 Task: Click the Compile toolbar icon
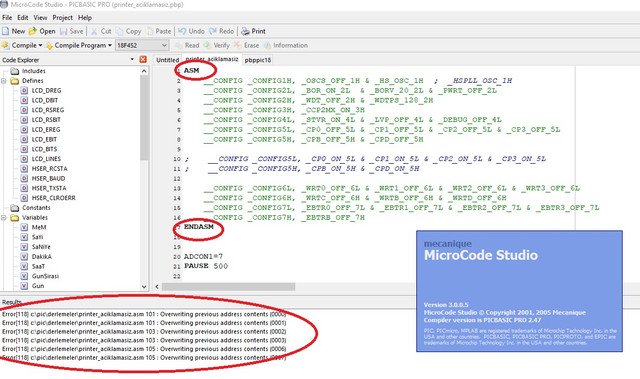6,45
